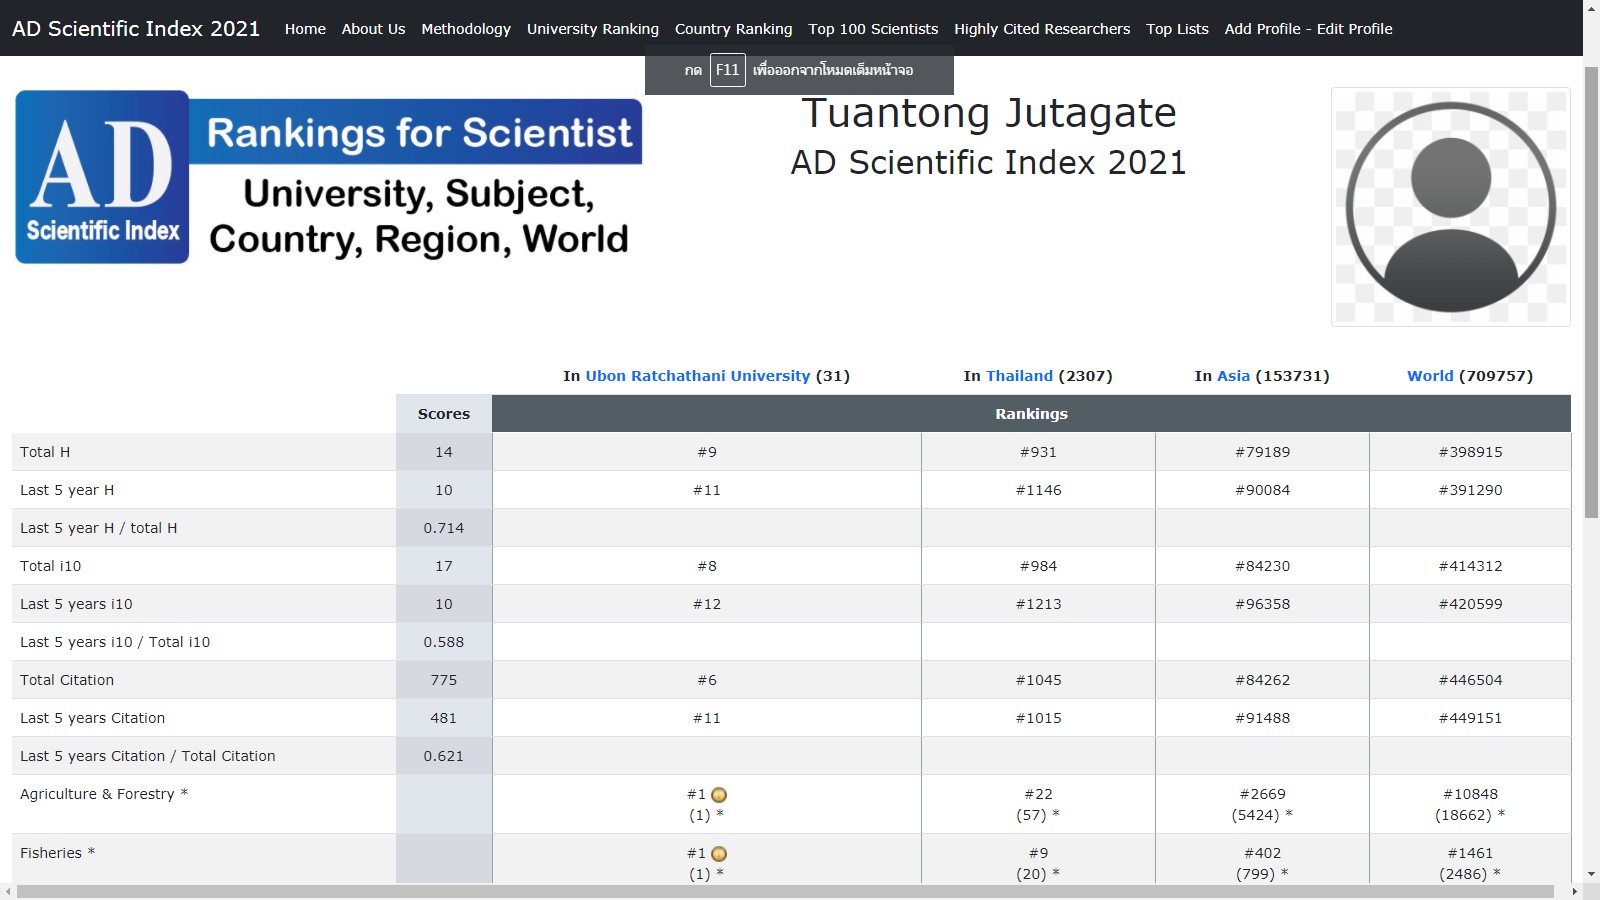1600x900 pixels.
Task: Click World rank #420599
Action: [1470, 604]
